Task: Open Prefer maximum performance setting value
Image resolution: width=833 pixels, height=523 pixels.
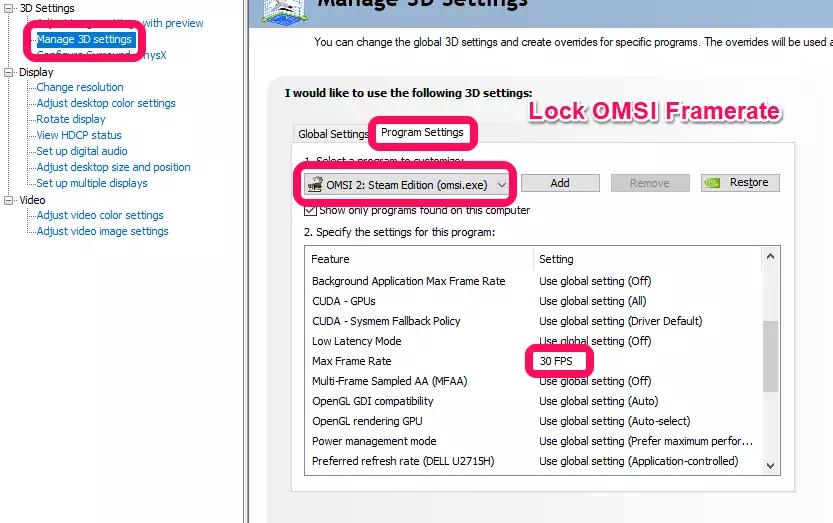Action: coord(646,441)
